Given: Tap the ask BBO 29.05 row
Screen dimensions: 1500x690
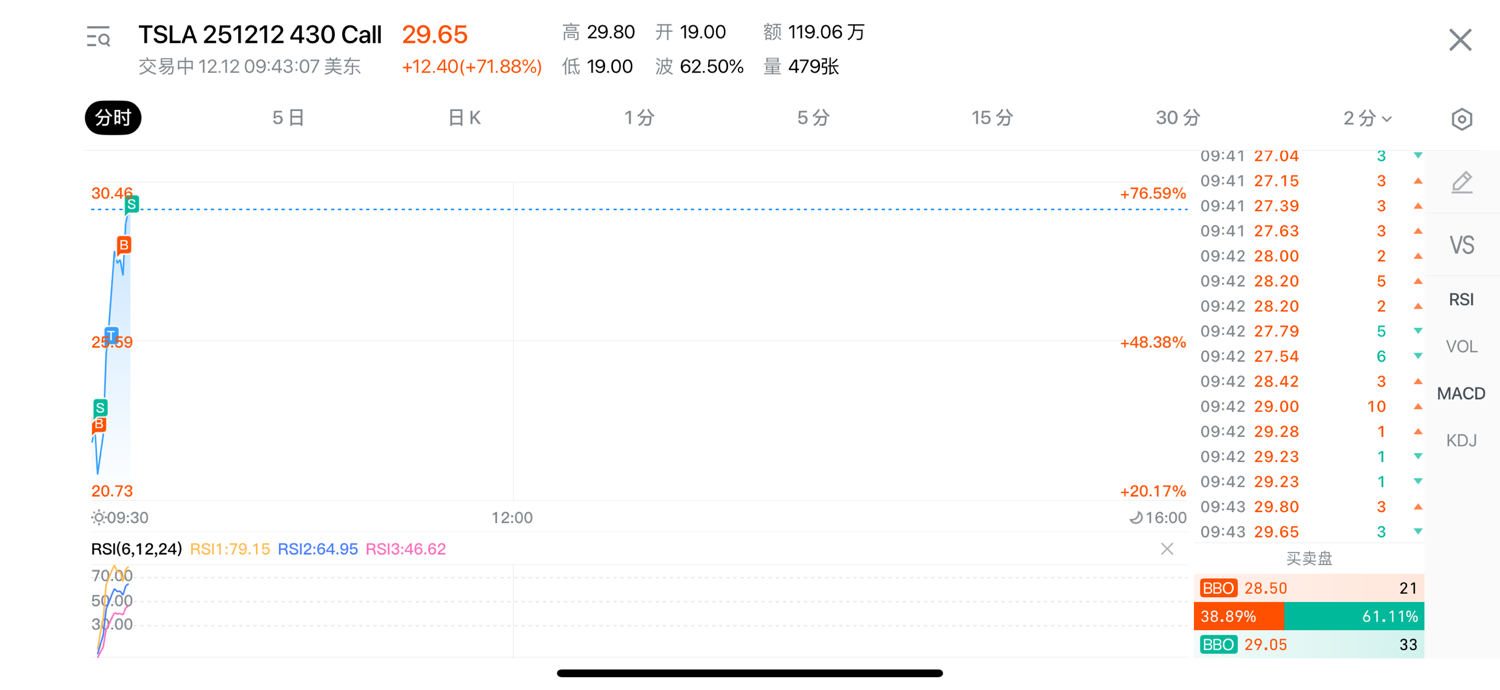Looking at the screenshot, I should click(x=1309, y=645).
